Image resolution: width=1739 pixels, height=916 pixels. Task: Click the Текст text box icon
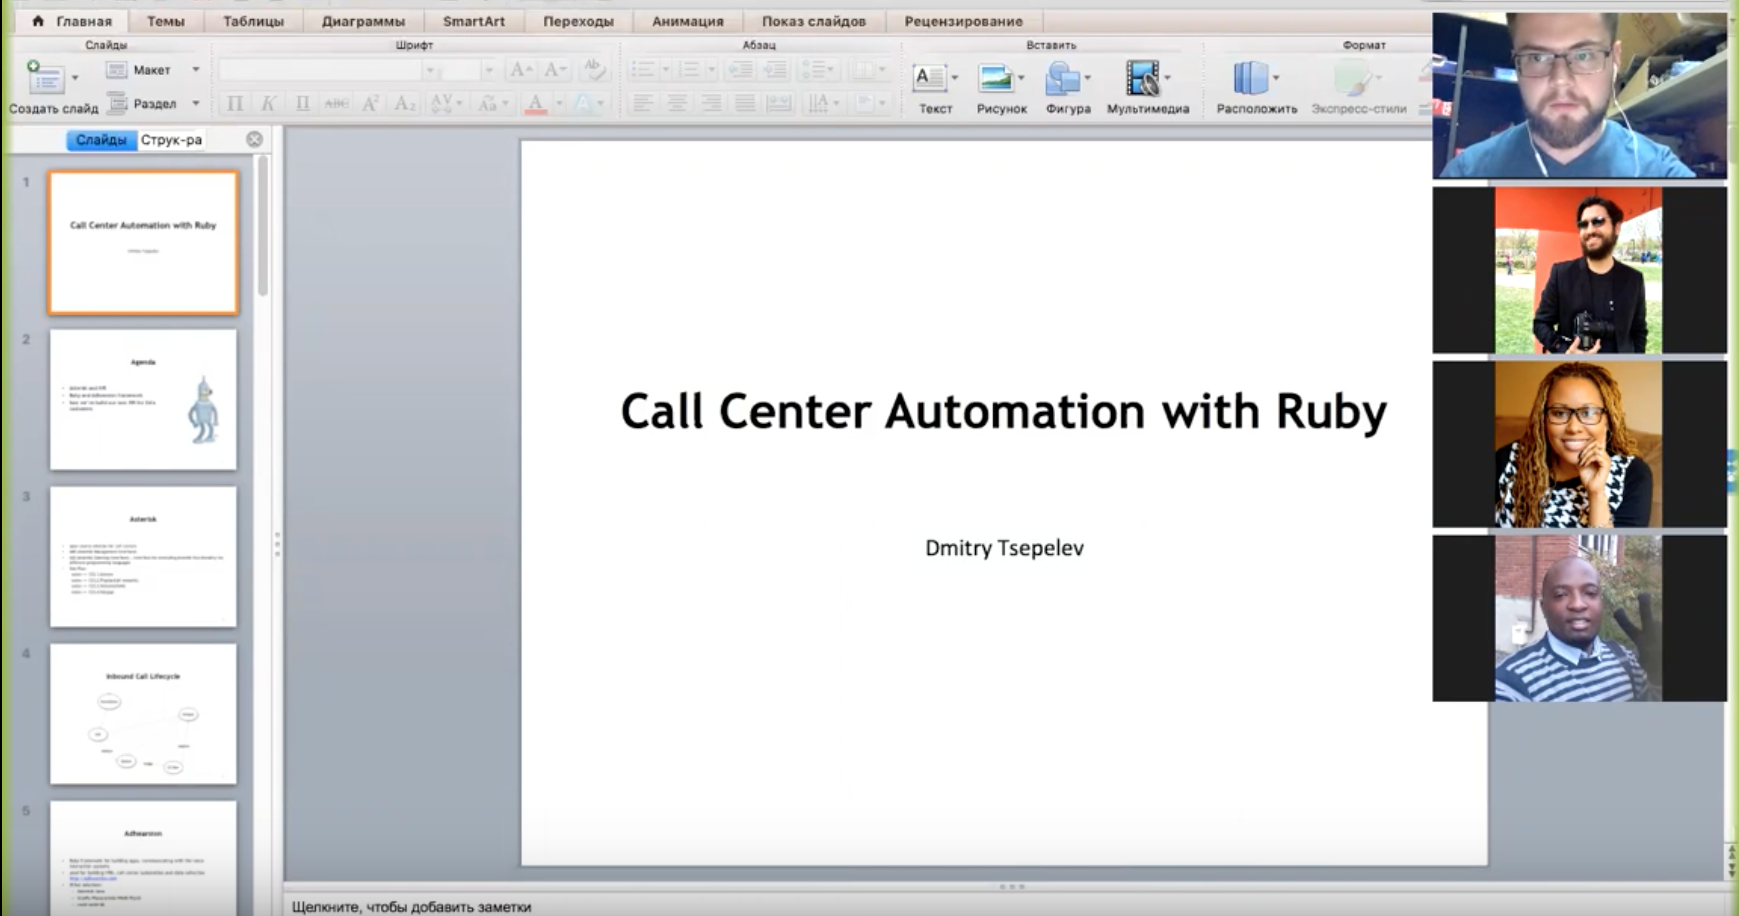(x=930, y=77)
